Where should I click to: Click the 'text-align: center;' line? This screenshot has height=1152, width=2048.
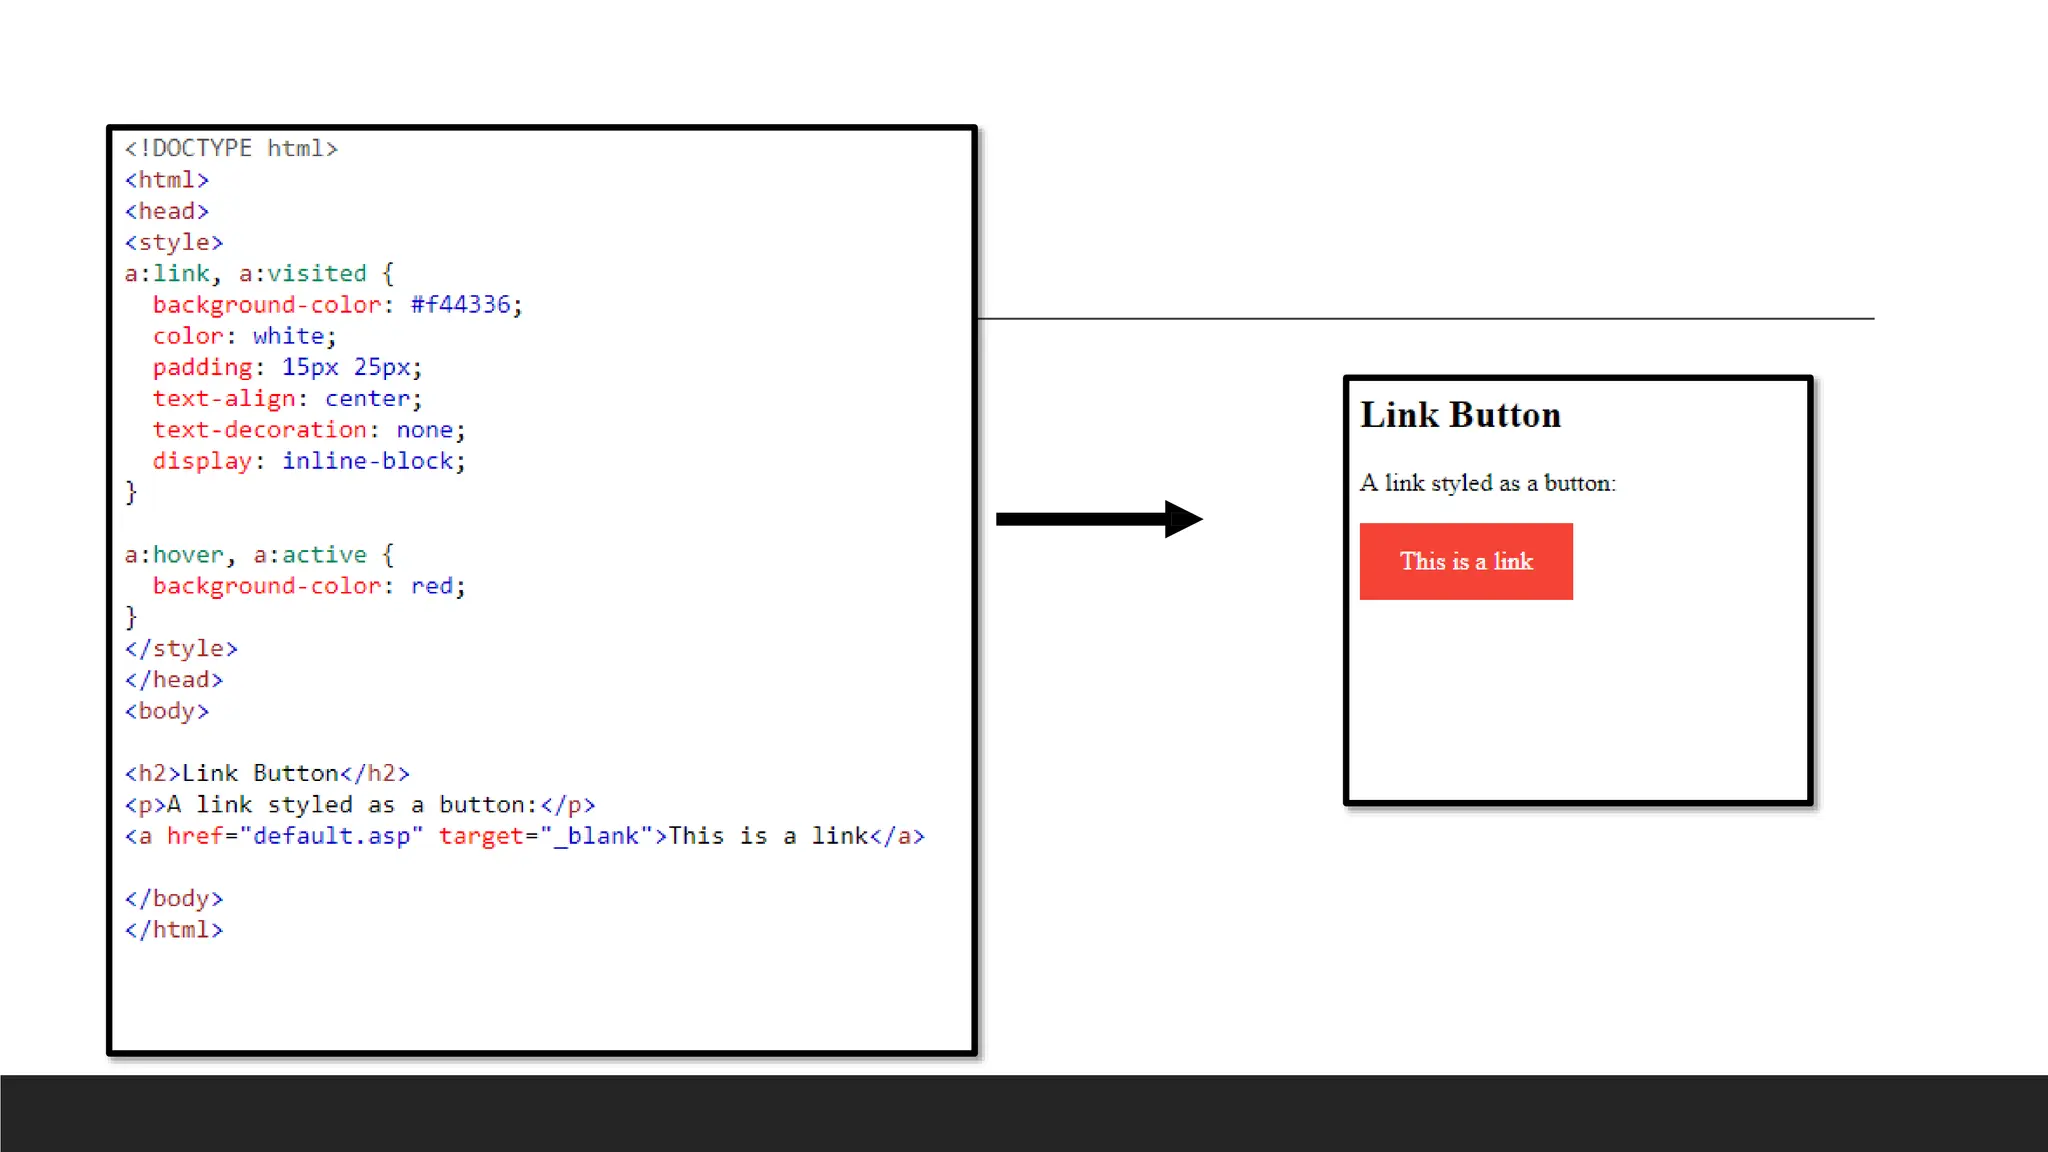(x=287, y=398)
